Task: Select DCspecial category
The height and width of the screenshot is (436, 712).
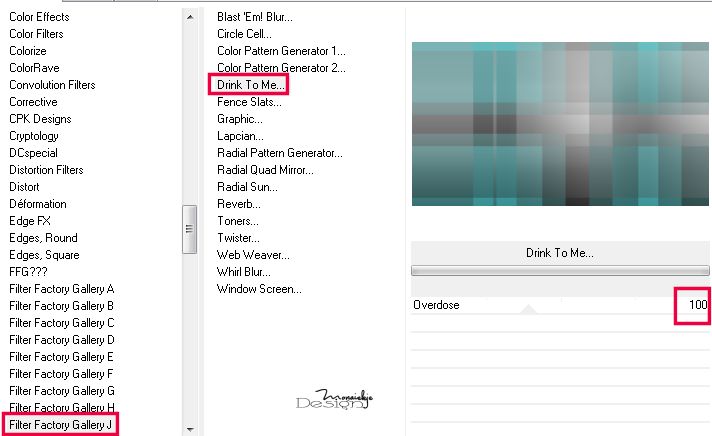Action: click(x=33, y=153)
